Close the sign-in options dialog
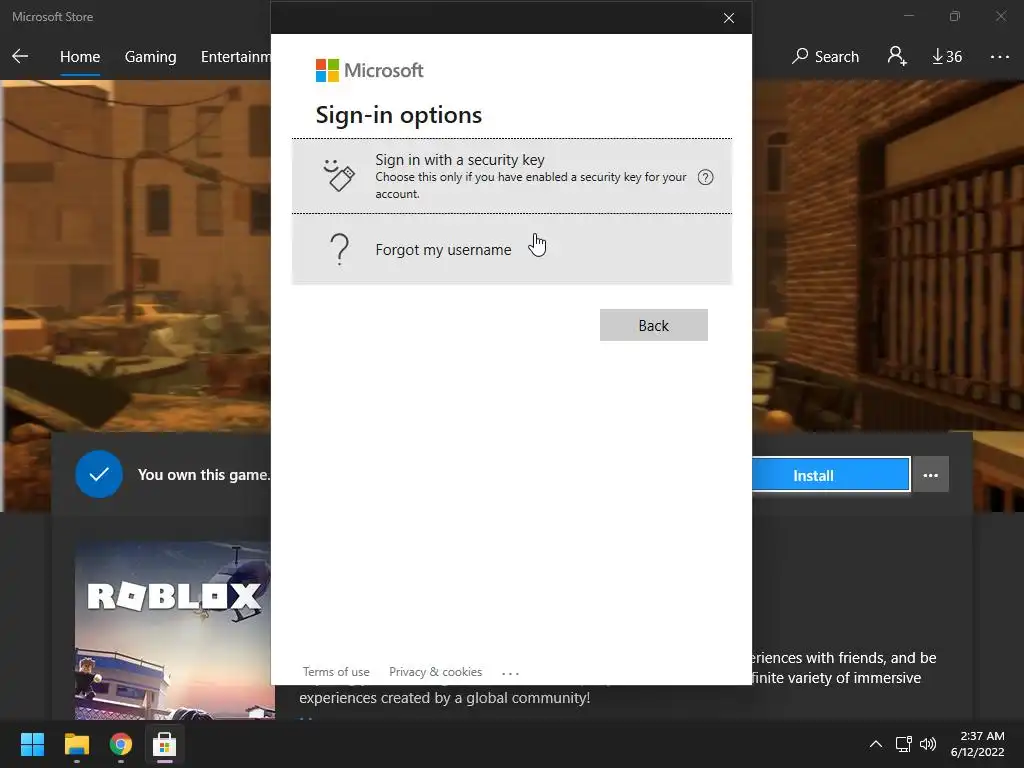 click(729, 18)
